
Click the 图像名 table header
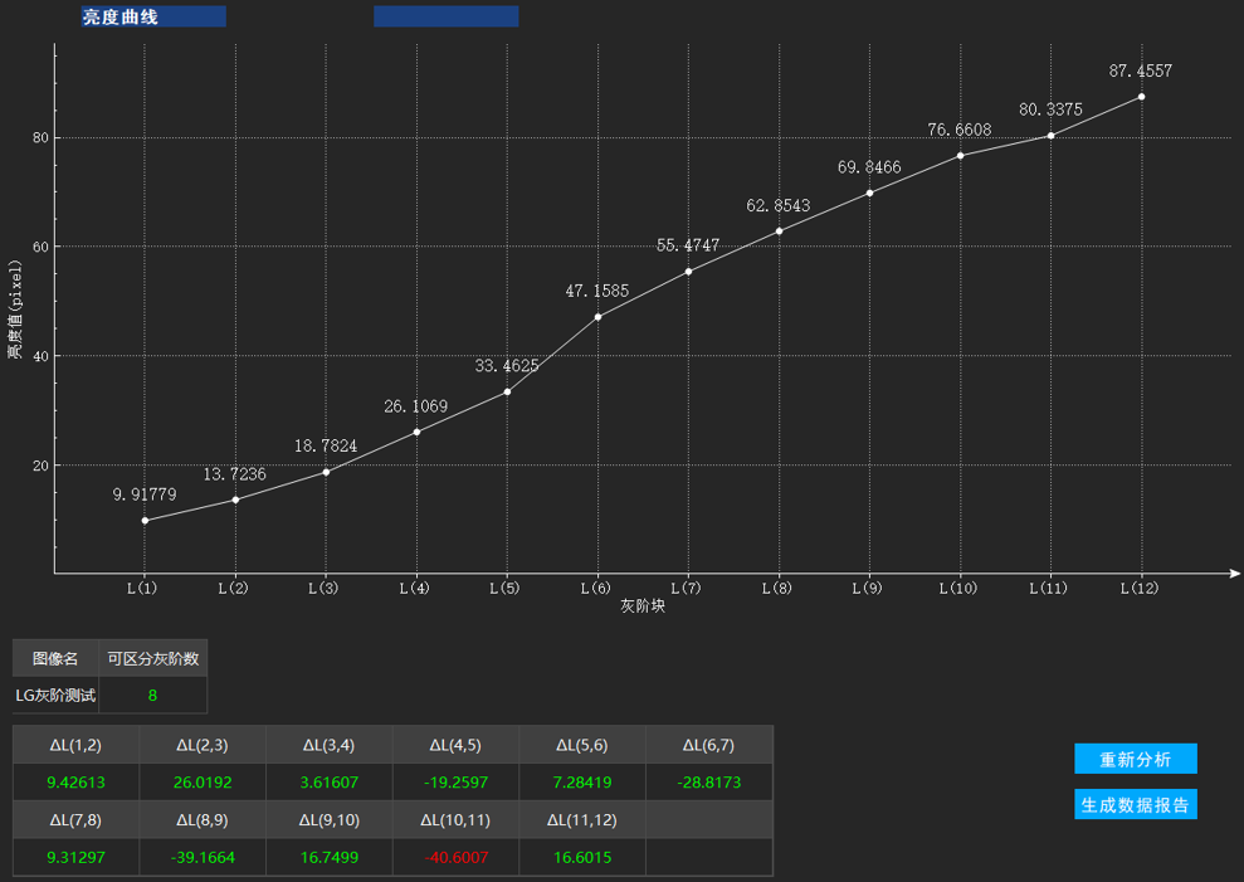pyautogui.click(x=56, y=658)
